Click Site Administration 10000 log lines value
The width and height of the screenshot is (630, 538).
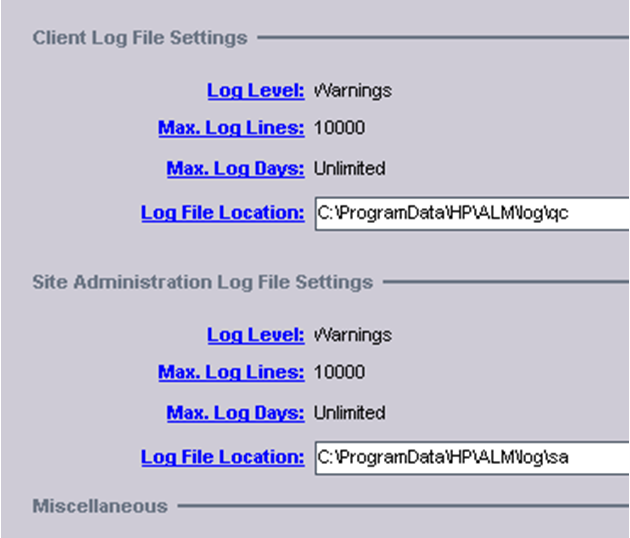click(x=339, y=372)
